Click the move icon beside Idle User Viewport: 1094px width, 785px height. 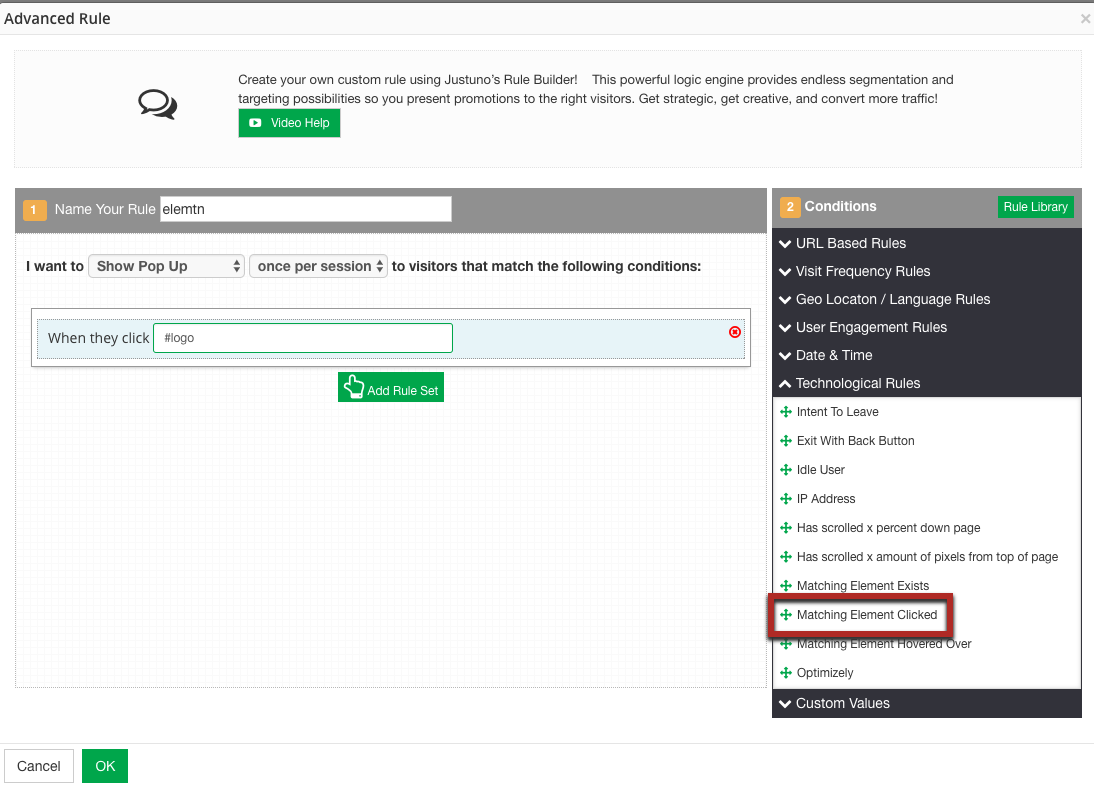click(786, 470)
